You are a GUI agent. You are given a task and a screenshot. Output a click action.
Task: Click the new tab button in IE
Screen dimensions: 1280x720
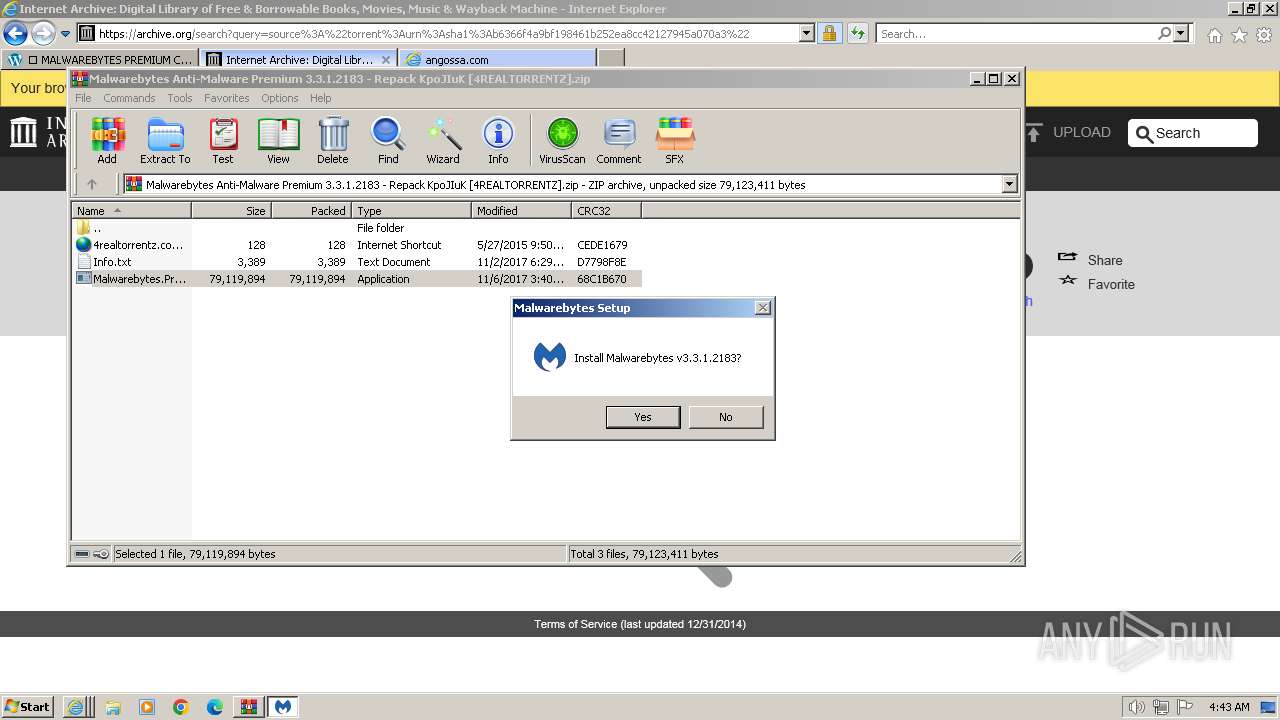click(610, 59)
